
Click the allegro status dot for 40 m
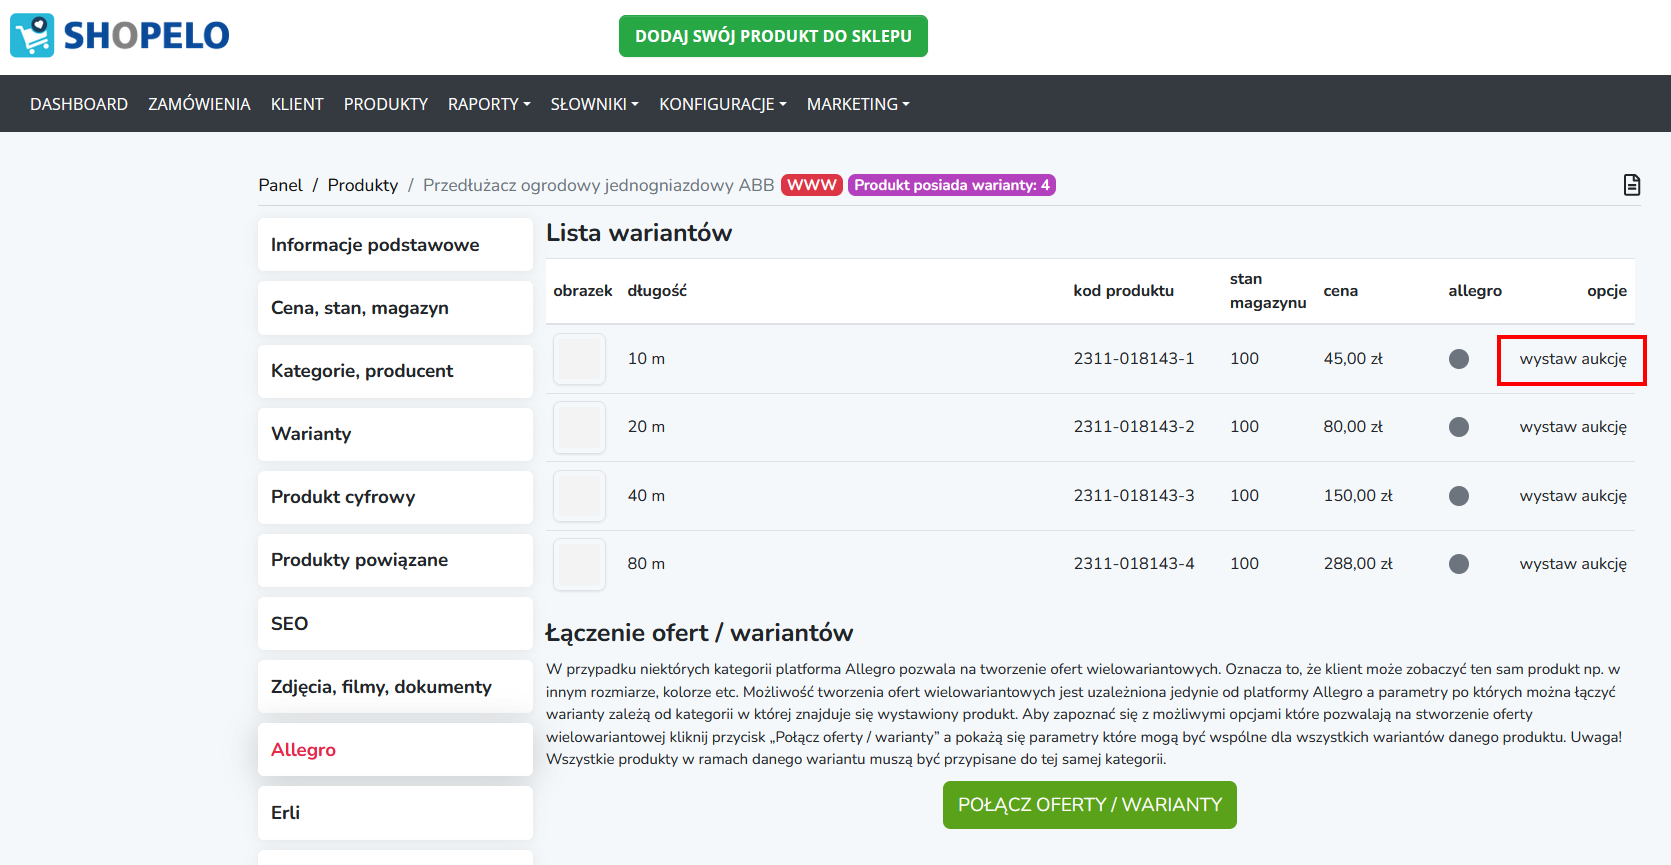pyautogui.click(x=1459, y=496)
